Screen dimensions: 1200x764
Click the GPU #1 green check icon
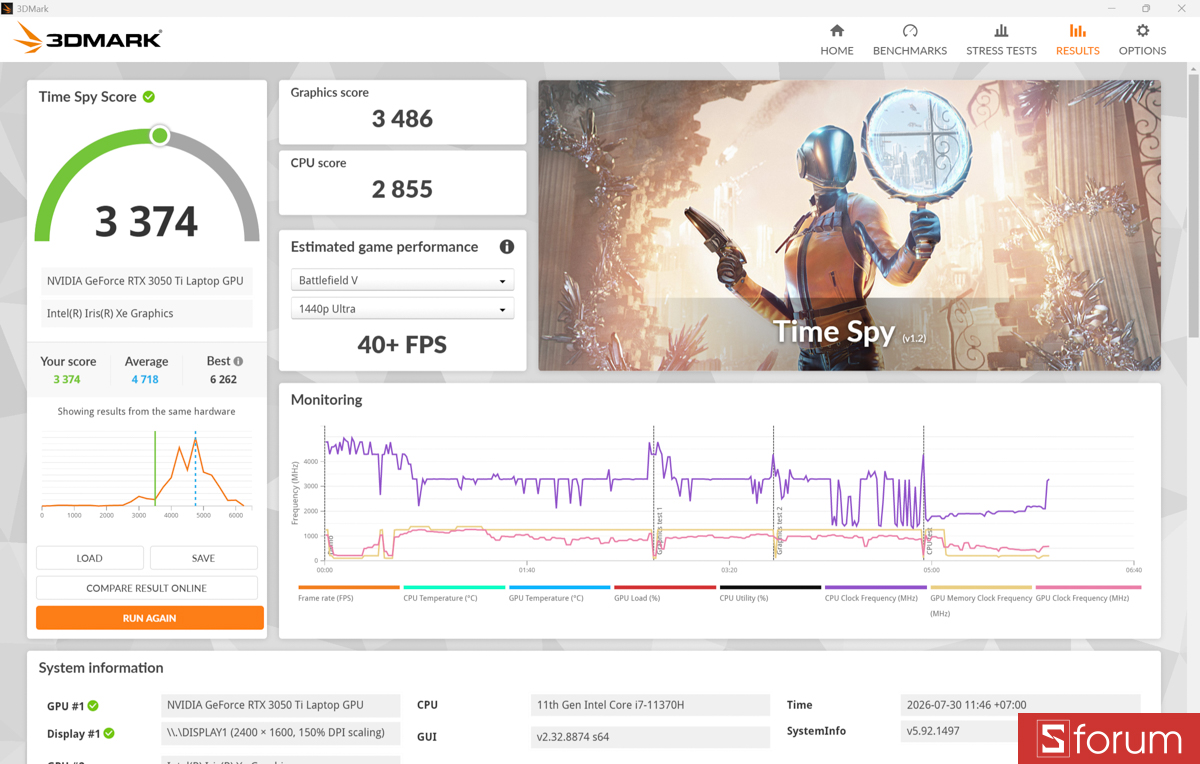coord(93,705)
